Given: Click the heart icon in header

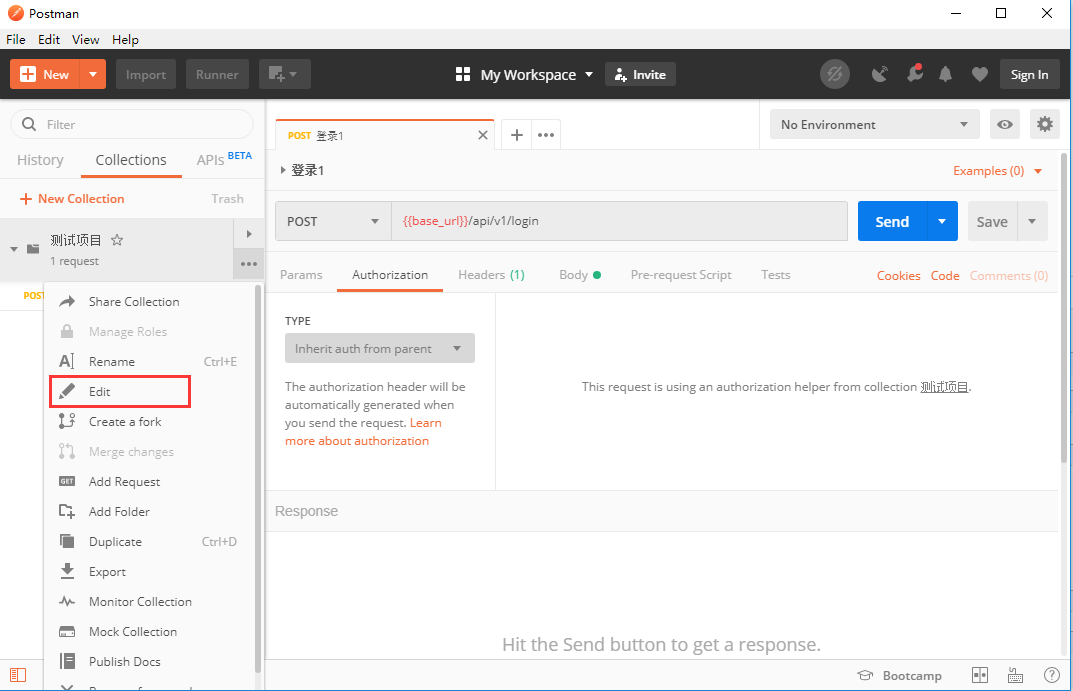Looking at the screenshot, I should [980, 74].
